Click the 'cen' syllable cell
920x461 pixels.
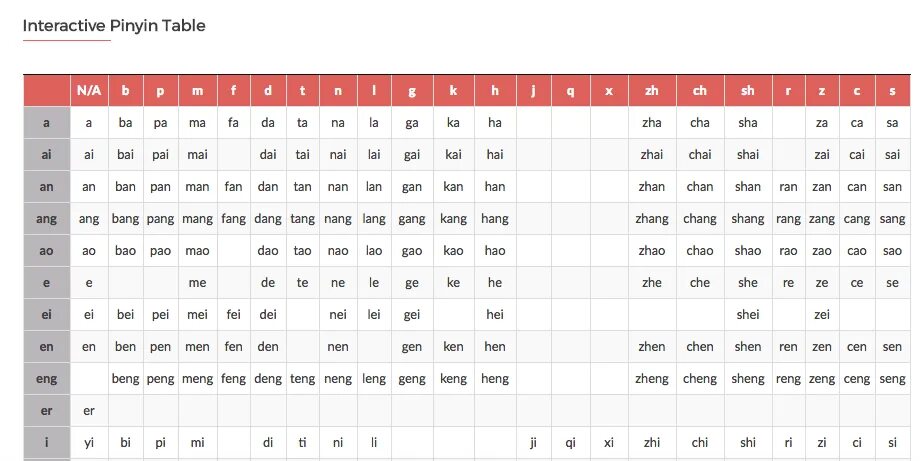pyautogui.click(x=857, y=347)
